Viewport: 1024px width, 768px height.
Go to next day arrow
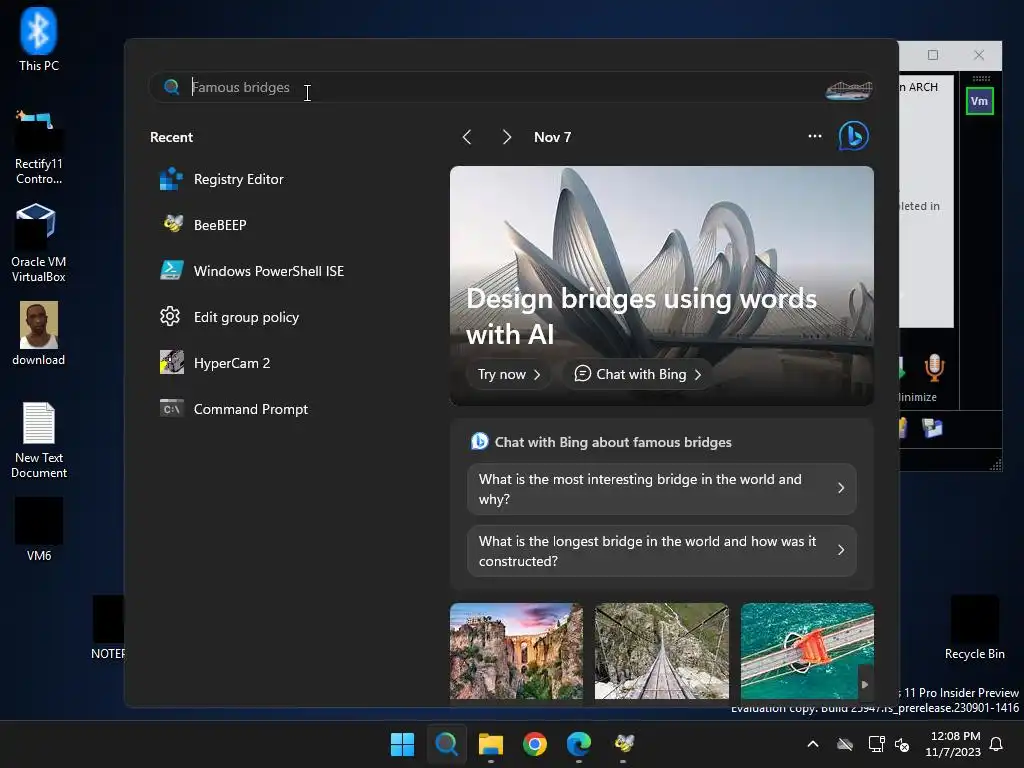coord(506,137)
